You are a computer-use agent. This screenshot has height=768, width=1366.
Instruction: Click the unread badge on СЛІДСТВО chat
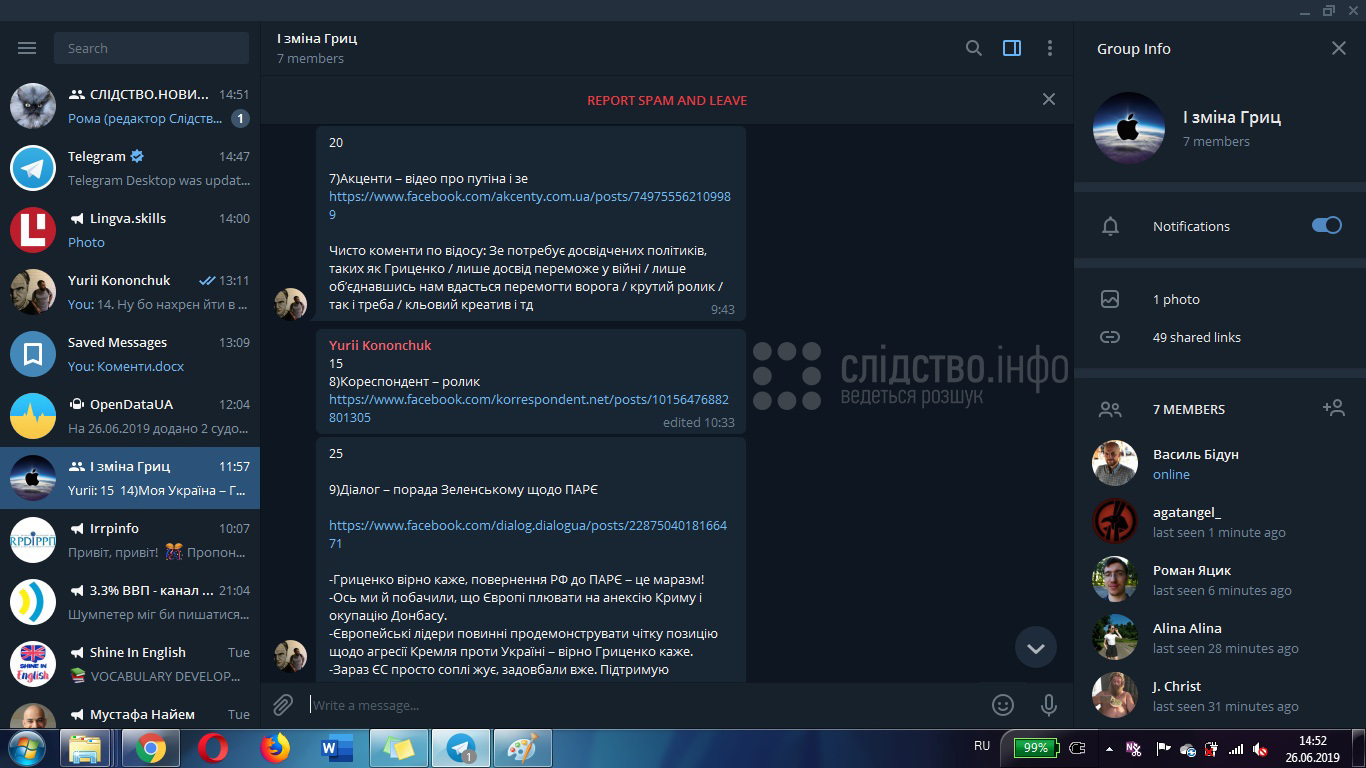tap(240, 119)
